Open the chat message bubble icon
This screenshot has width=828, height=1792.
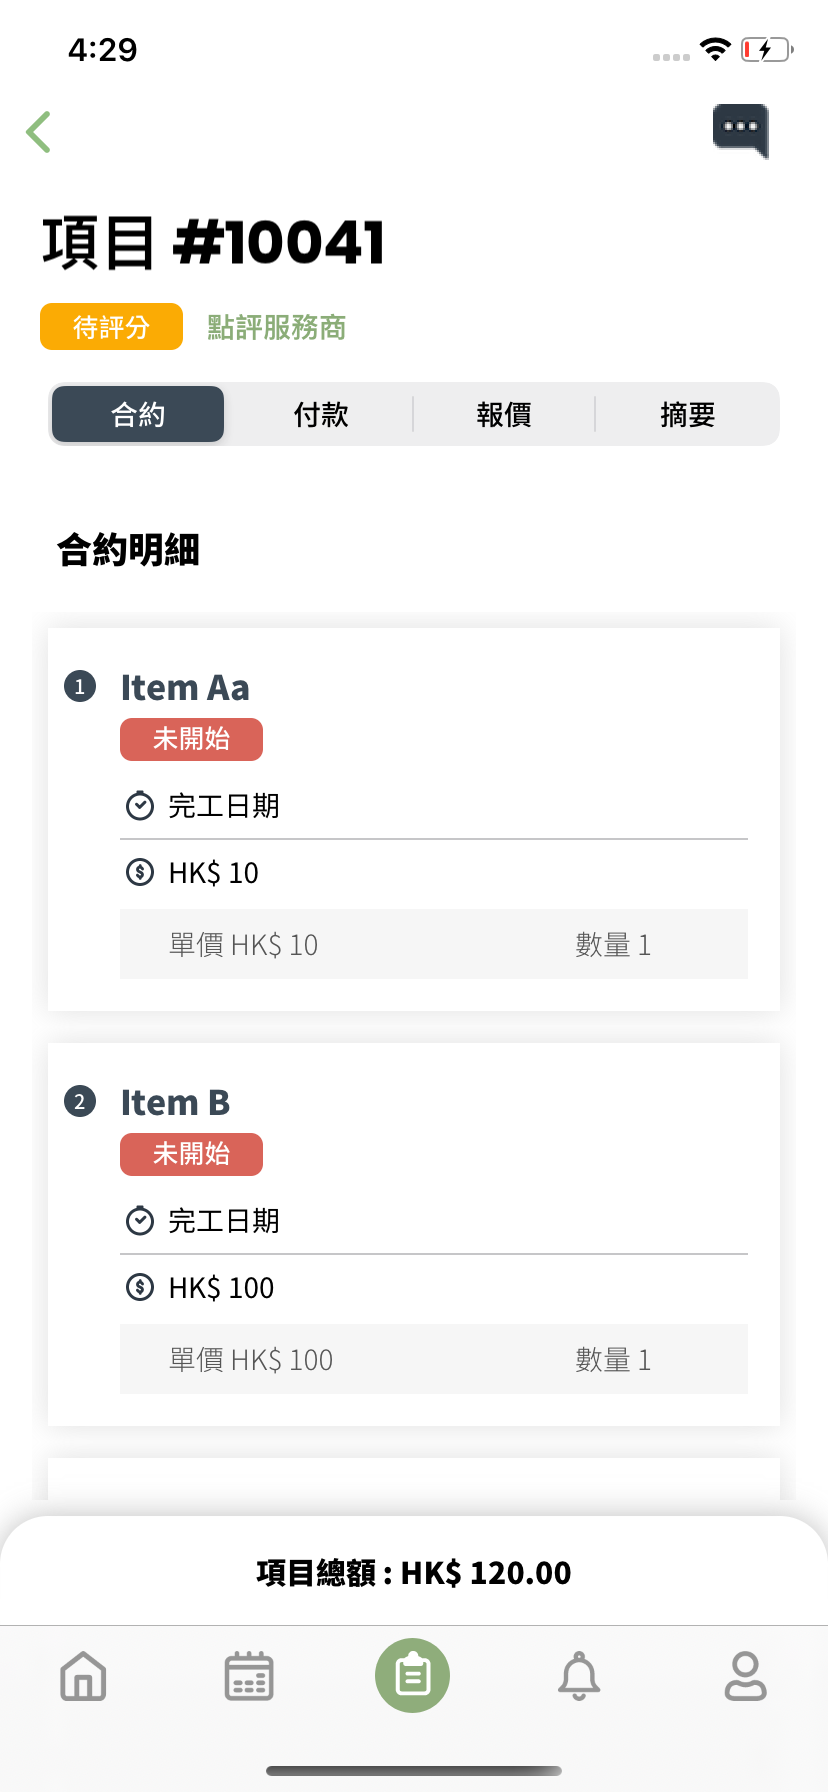741,130
